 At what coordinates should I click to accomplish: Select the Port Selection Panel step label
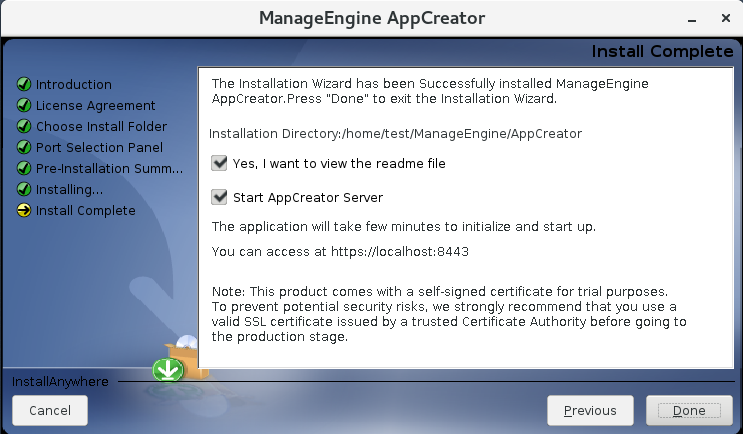99,147
